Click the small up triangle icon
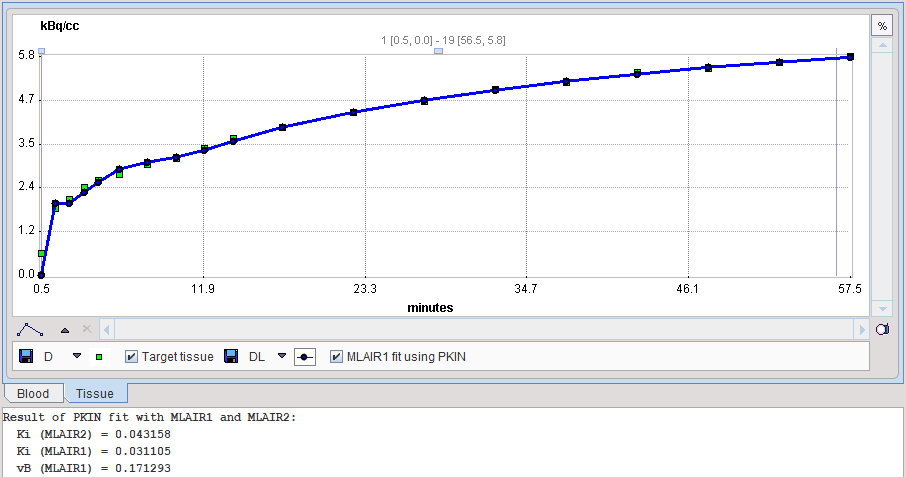This screenshot has width=906, height=477. 65,330
